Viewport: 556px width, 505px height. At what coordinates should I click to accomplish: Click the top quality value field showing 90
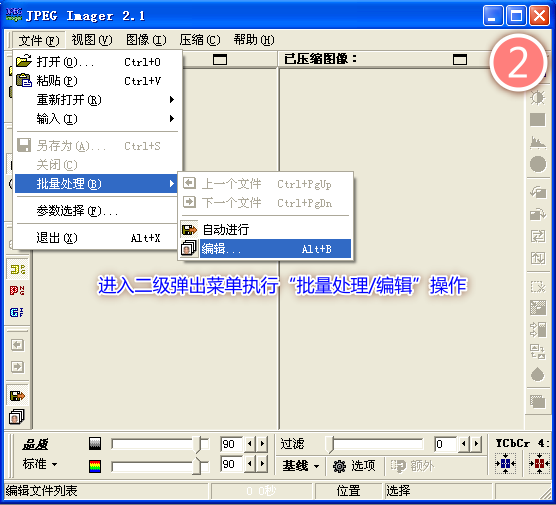click(231, 444)
